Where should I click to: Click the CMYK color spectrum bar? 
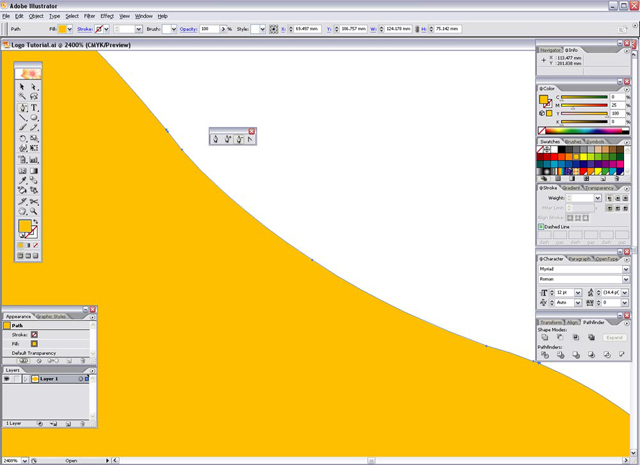coord(587,131)
